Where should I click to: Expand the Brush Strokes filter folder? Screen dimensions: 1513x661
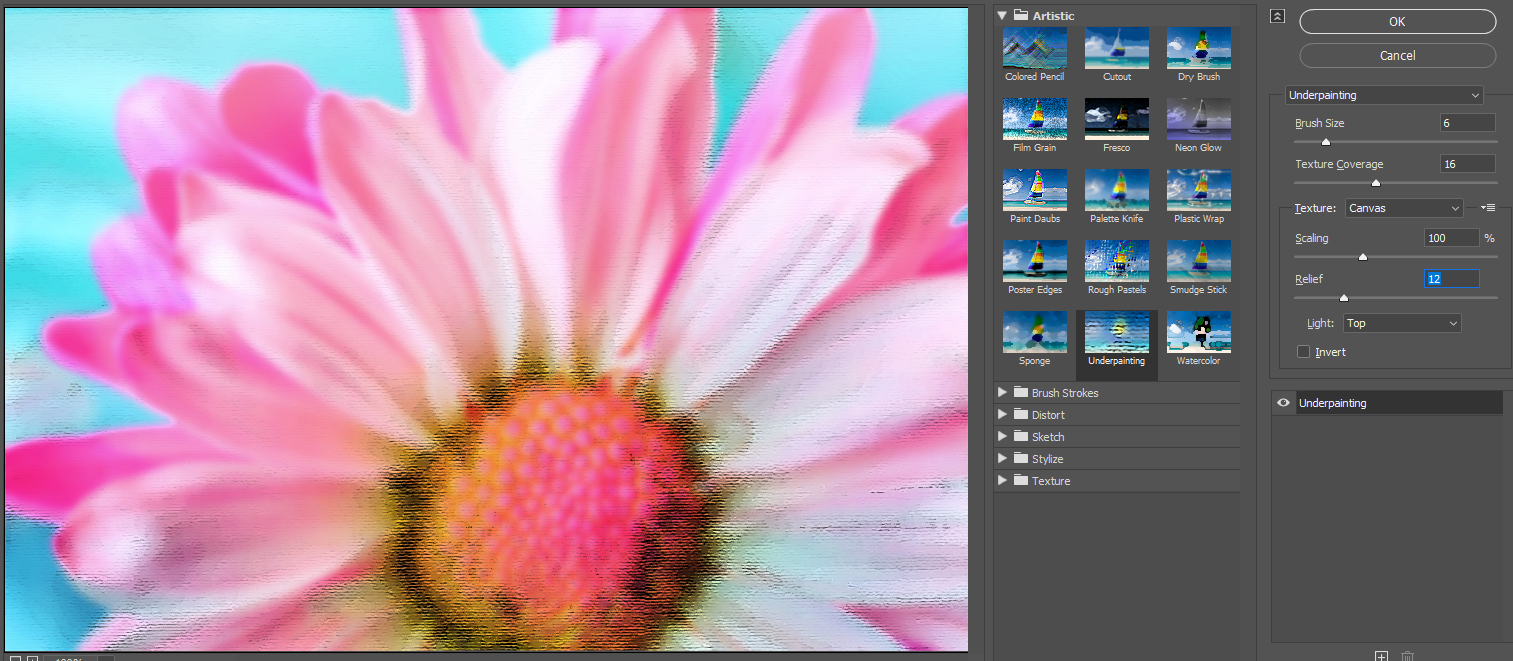(1002, 393)
